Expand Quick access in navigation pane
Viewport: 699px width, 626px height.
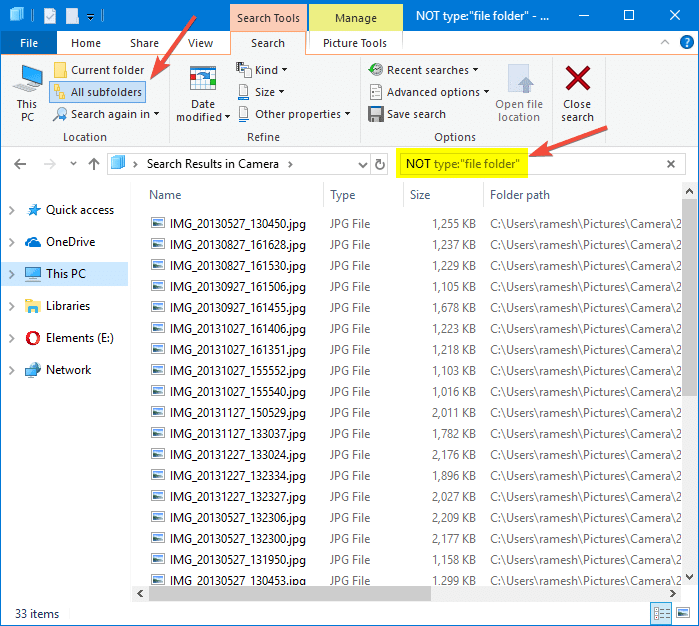pos(12,210)
